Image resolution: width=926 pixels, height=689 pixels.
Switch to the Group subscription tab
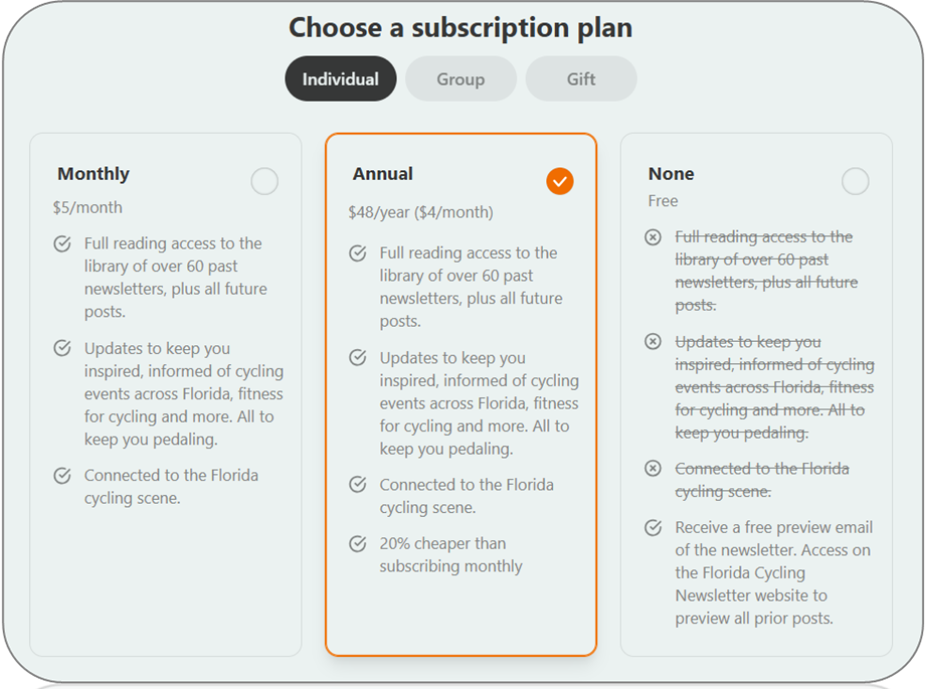coord(460,78)
